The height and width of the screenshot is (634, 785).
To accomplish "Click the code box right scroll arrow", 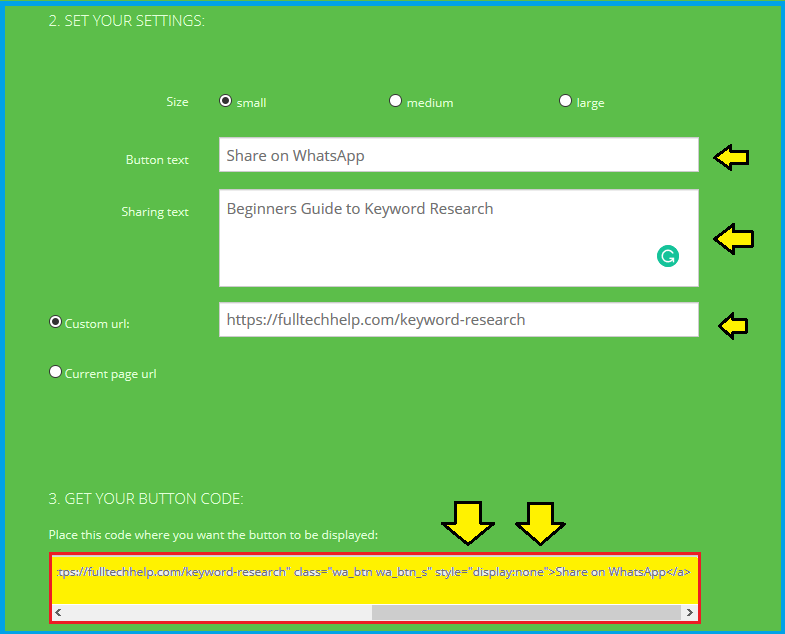I will pyautogui.click(x=690, y=612).
